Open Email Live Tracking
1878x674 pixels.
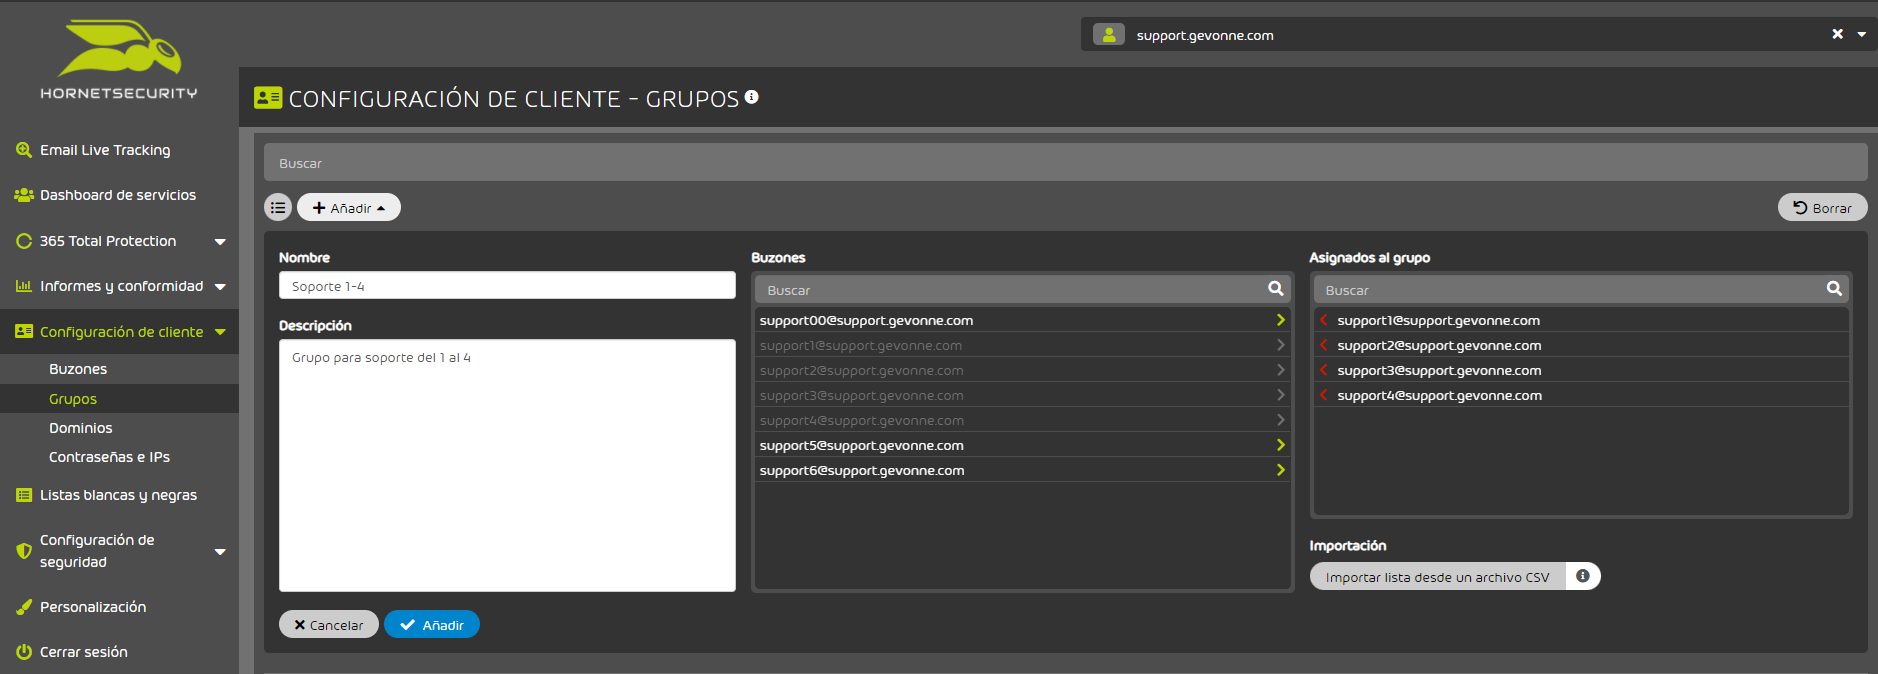105,150
